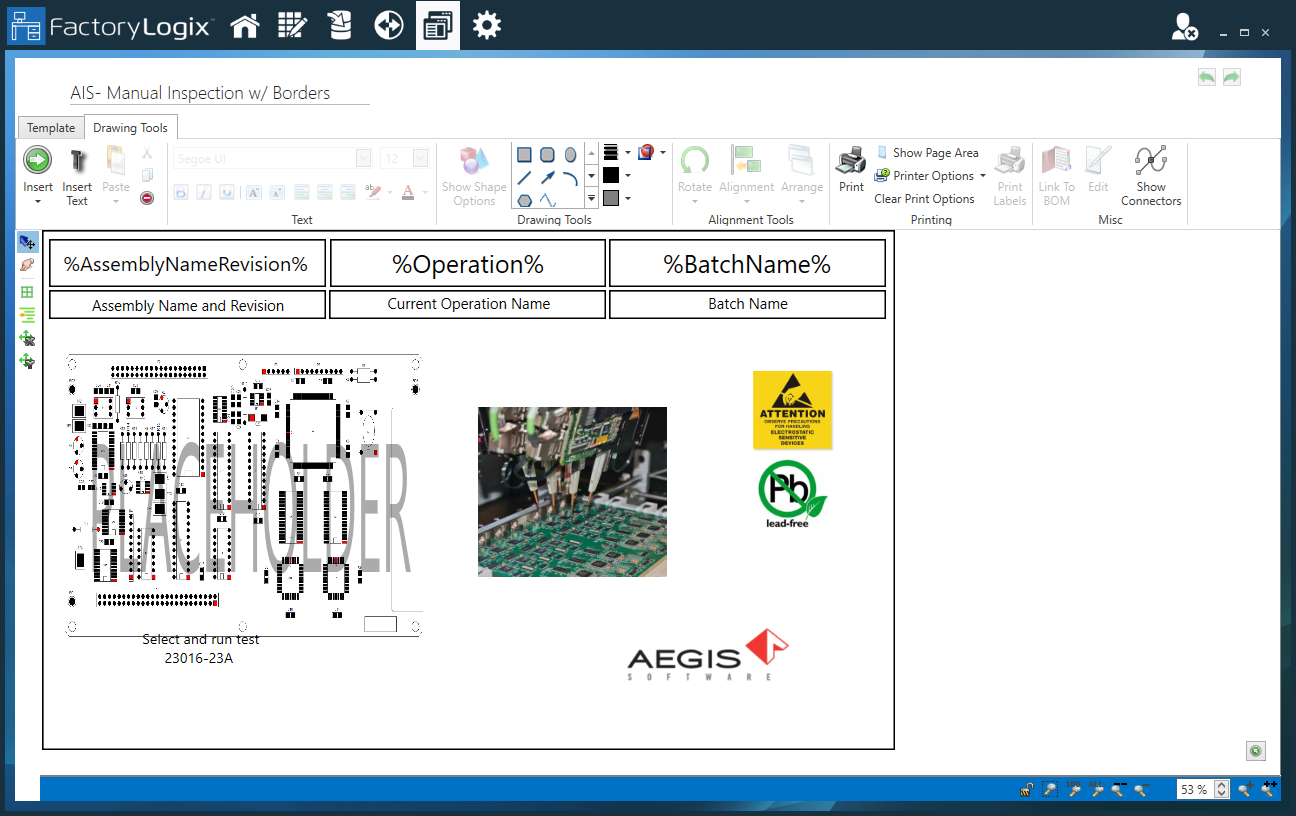Open the Settings gear in the top navigation
The image size is (1296, 816).
tap(487, 25)
